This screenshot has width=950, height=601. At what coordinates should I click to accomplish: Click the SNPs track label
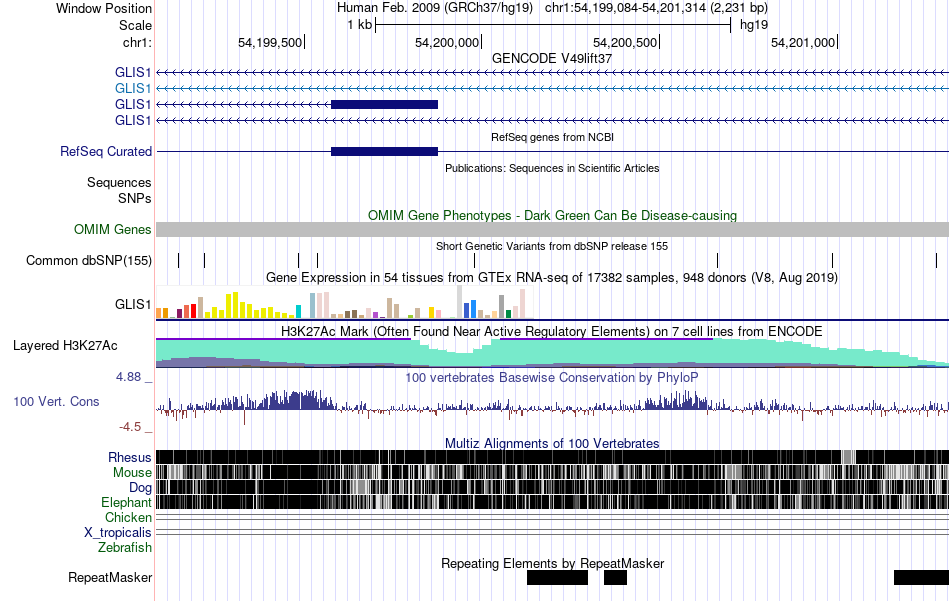tap(135, 198)
